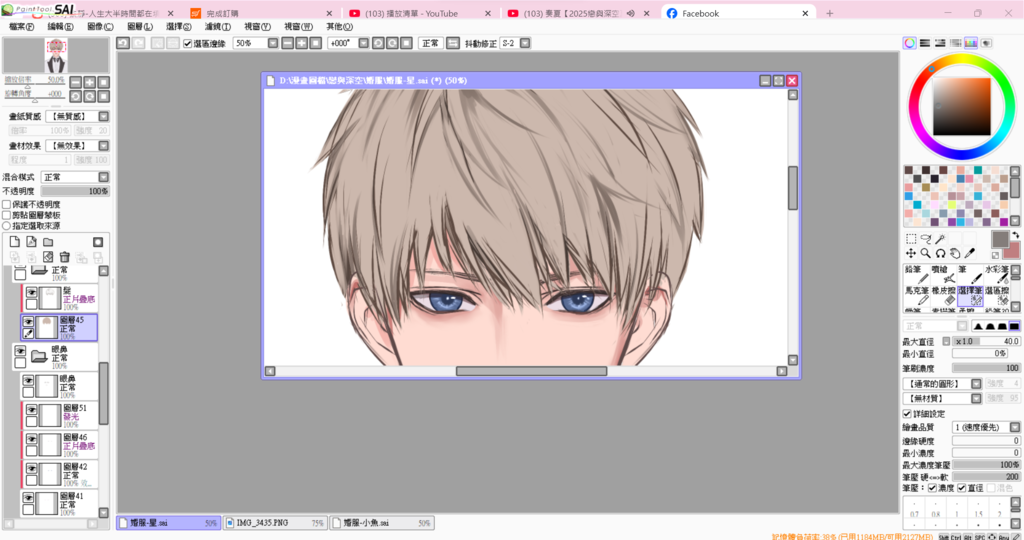Toggle 剪貼圖層蒙板 checkbox
The image size is (1024, 540).
click(7, 215)
